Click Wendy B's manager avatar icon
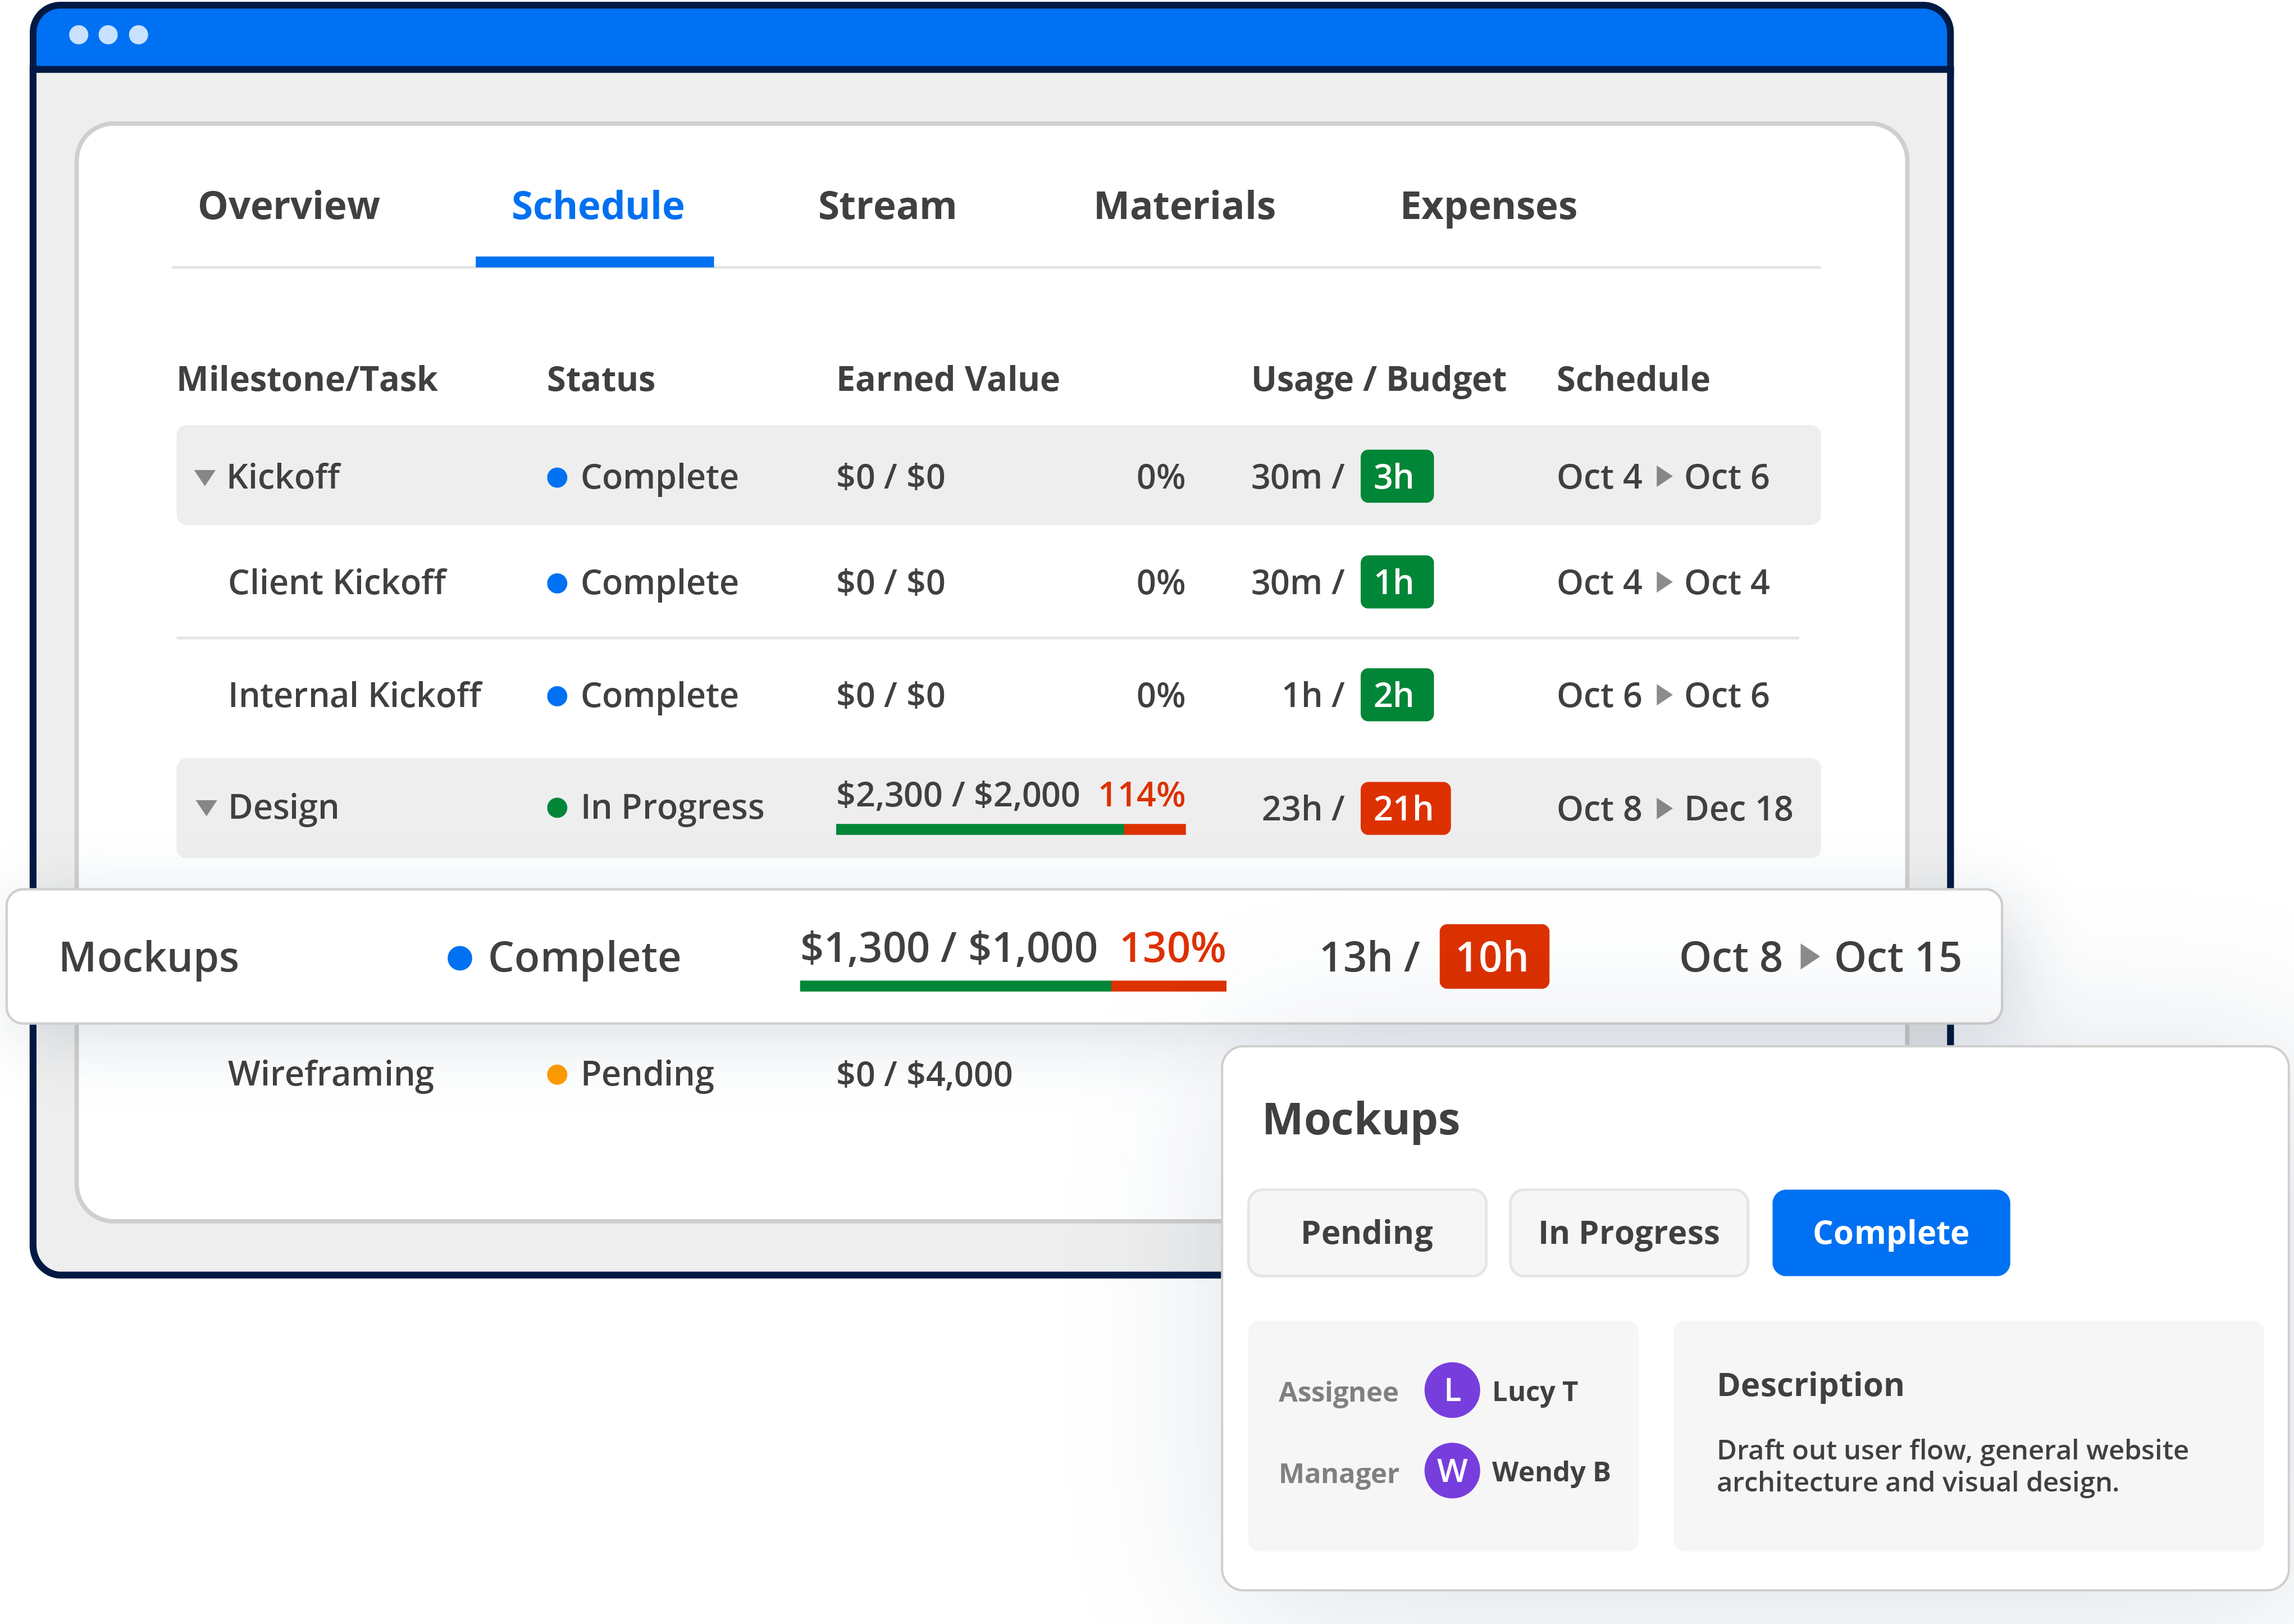The width and height of the screenshot is (2294, 1624). 1451,1470
